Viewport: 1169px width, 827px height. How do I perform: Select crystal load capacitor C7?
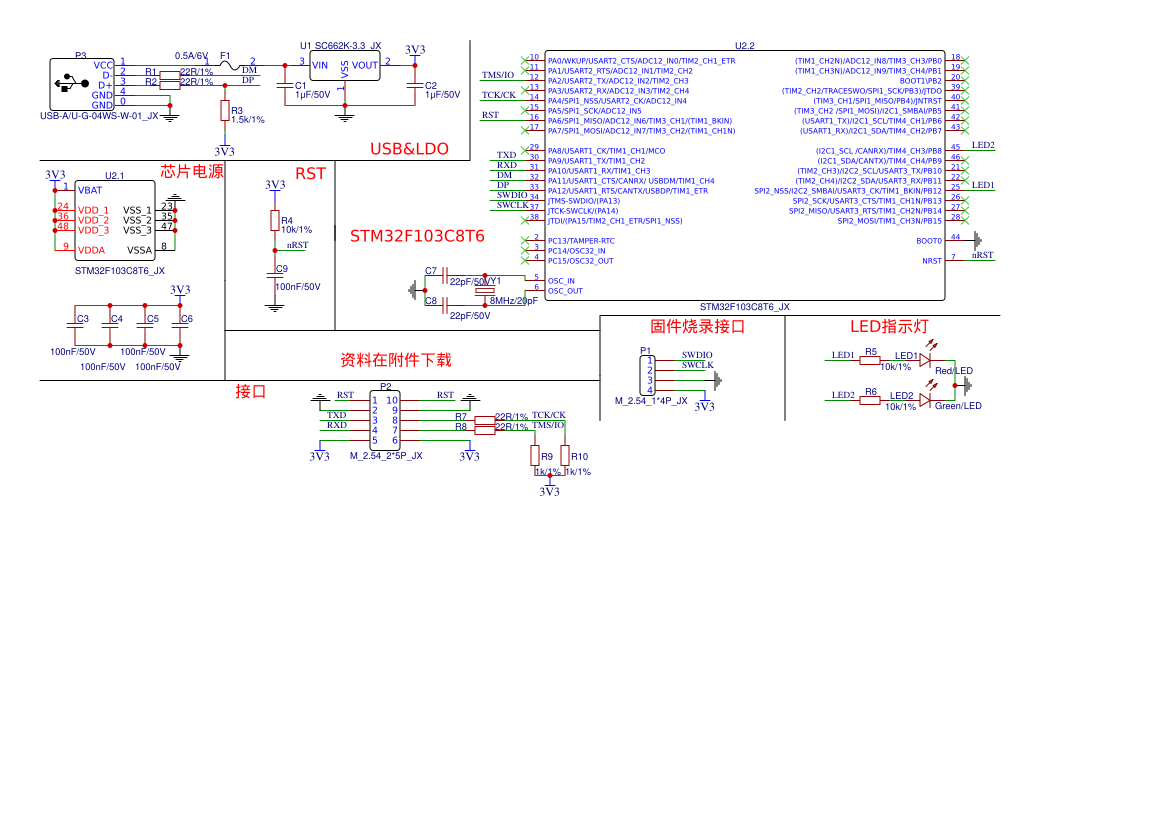click(445, 275)
